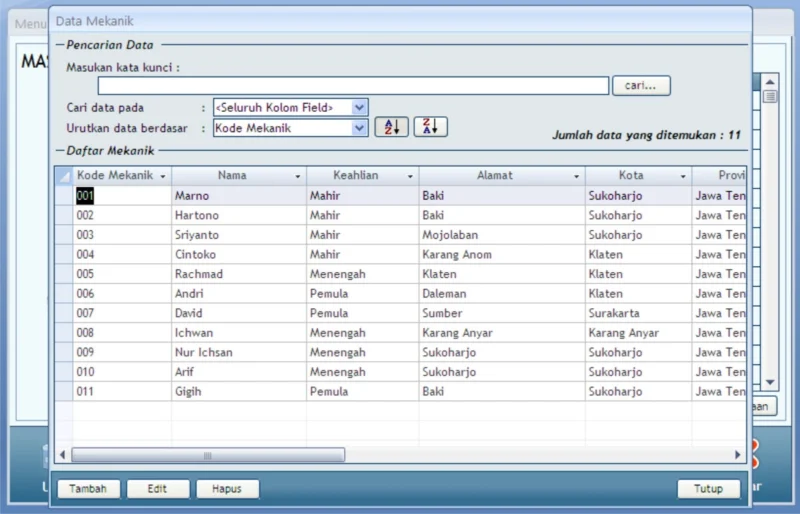Select the name Hartono
The width and height of the screenshot is (800, 514).
coord(196,215)
